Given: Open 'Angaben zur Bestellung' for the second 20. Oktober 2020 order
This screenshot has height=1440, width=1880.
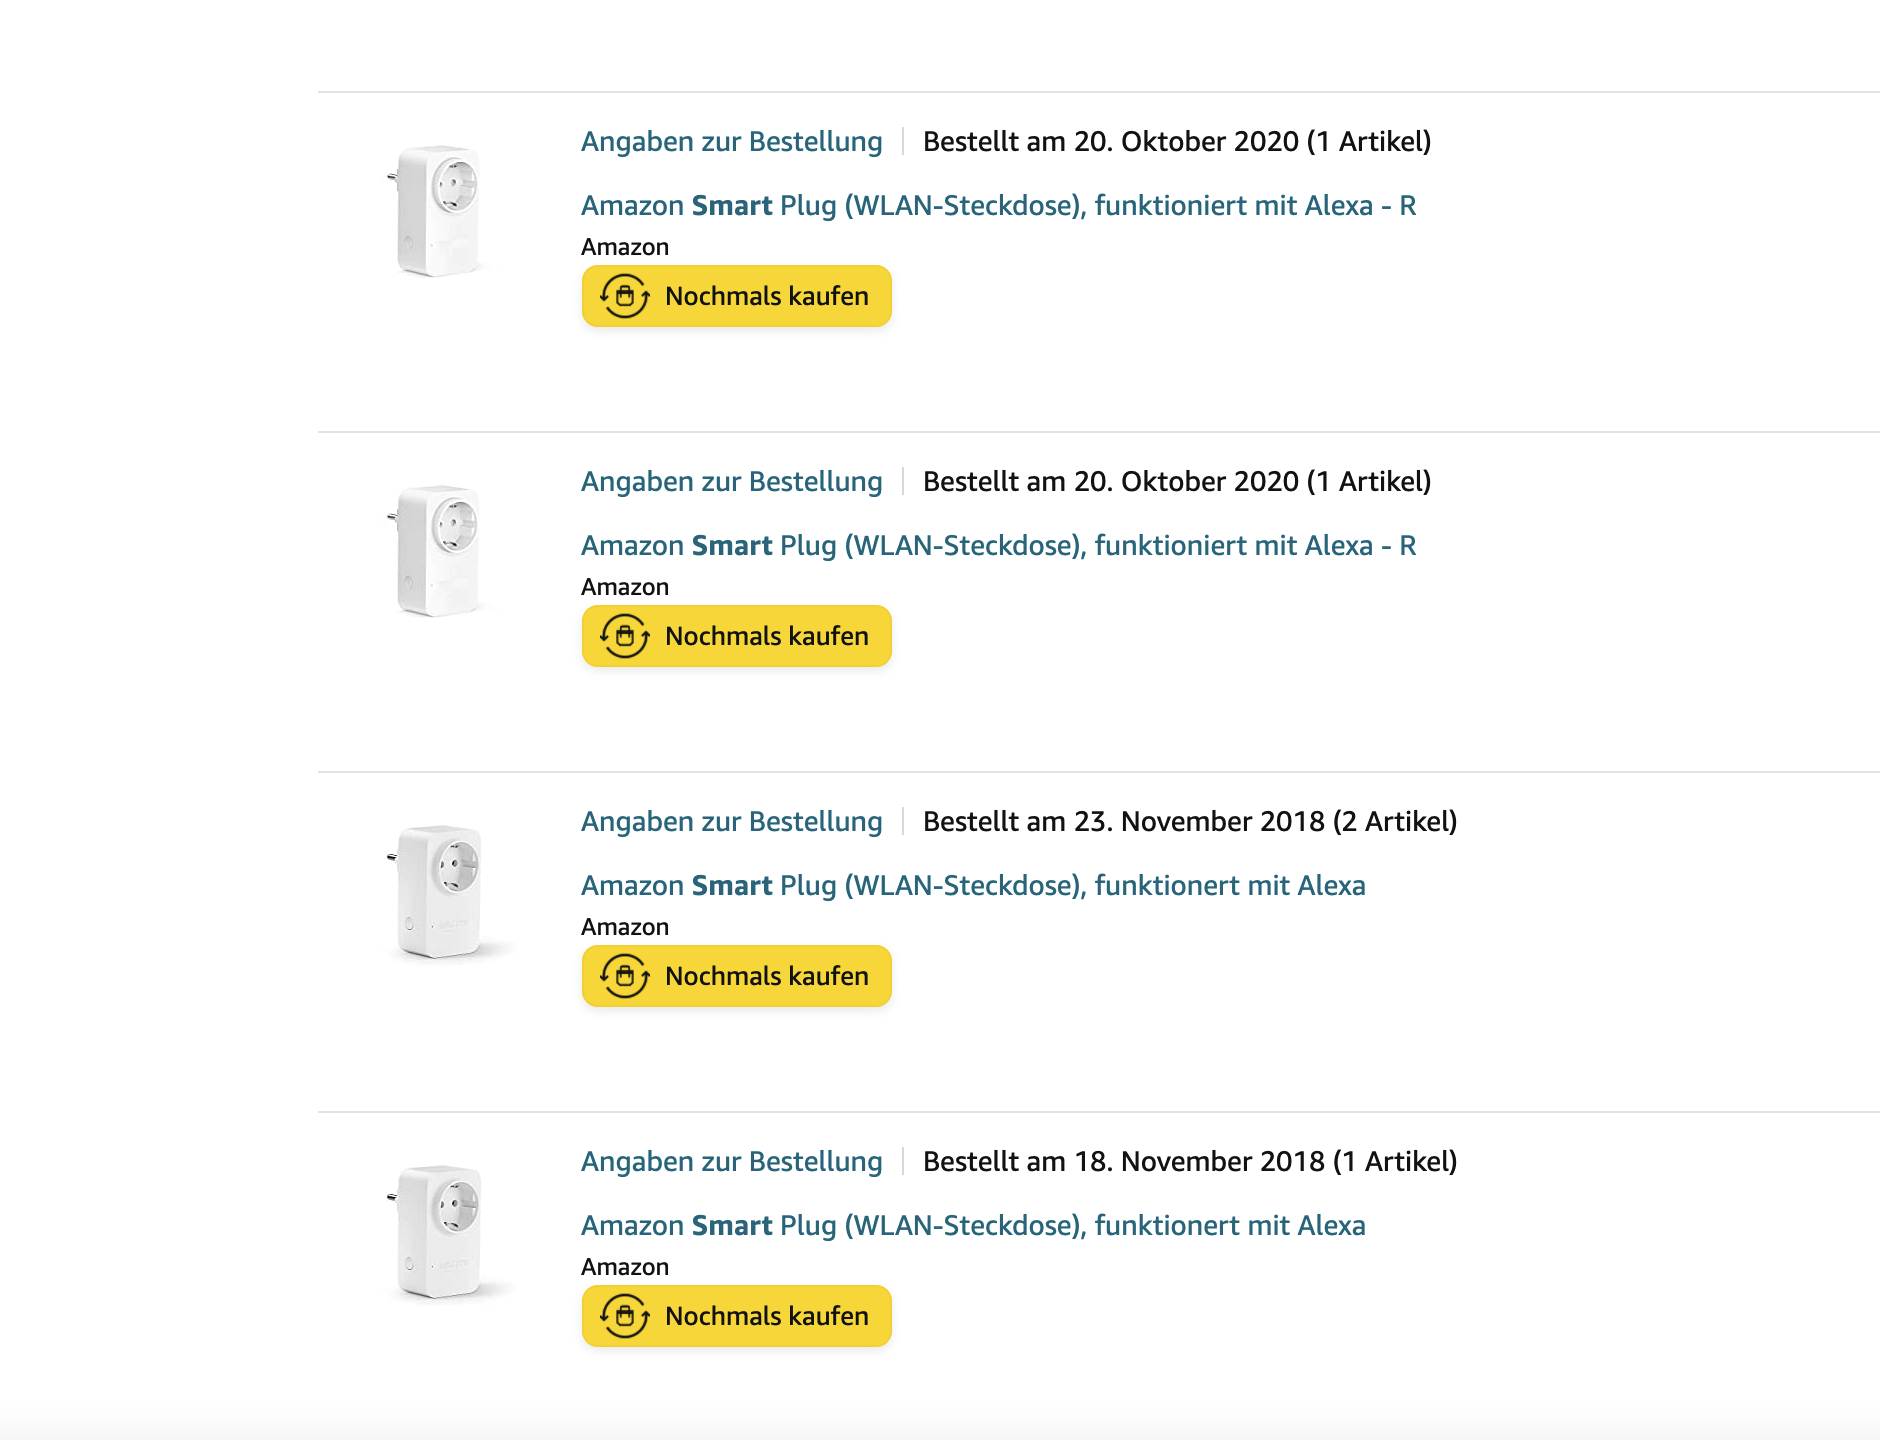Looking at the screenshot, I should pos(731,482).
